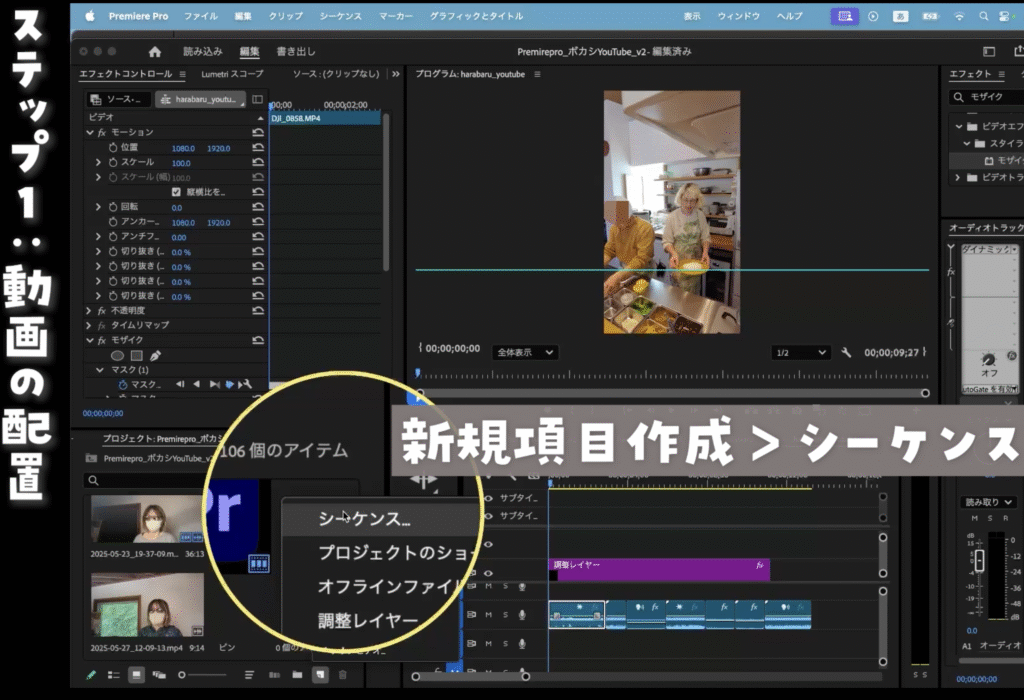This screenshot has width=1024, height=700.
Task: Select the purple 調整レイヤー clip in timeline
Action: [x=659, y=569]
